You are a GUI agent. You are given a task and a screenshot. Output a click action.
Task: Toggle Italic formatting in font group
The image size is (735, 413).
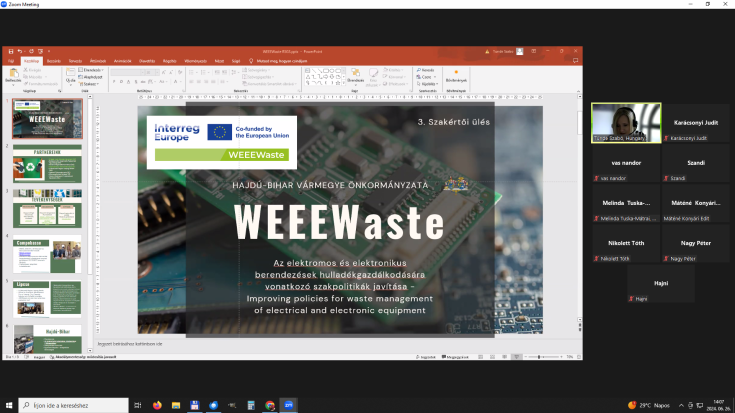121,82
